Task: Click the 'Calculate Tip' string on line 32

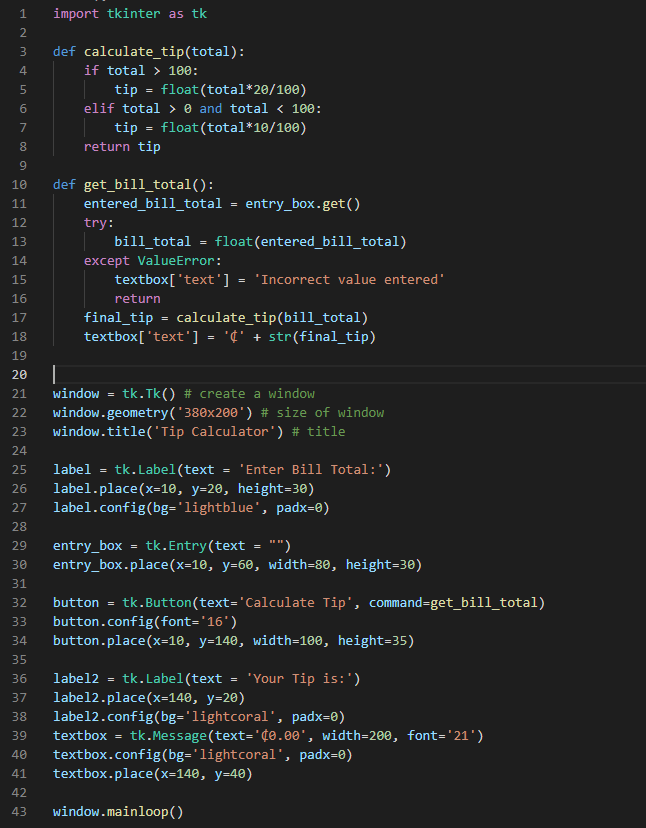Action: click(295, 603)
